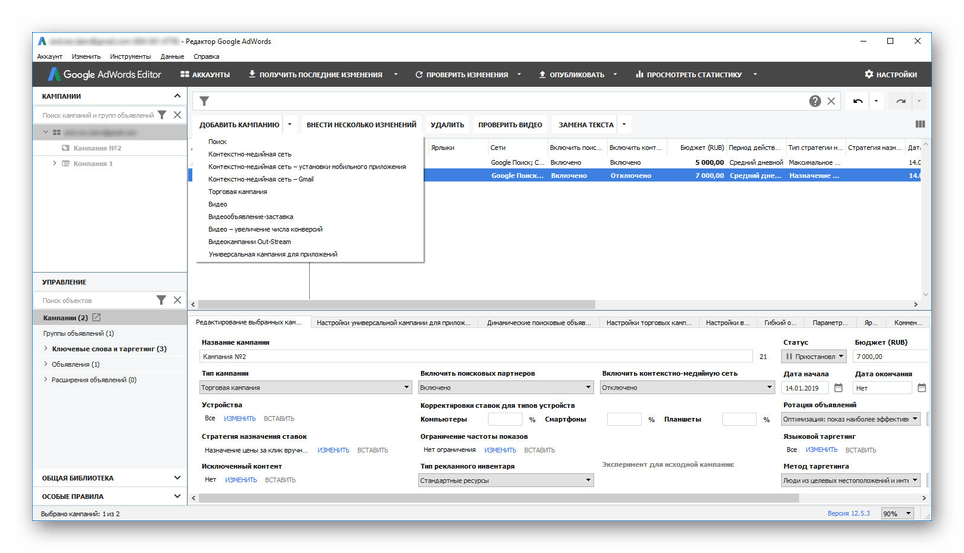Viewport: 964px width, 553px height.
Task: Open Тип рекламного инвентаря combo box
Action: [505, 480]
